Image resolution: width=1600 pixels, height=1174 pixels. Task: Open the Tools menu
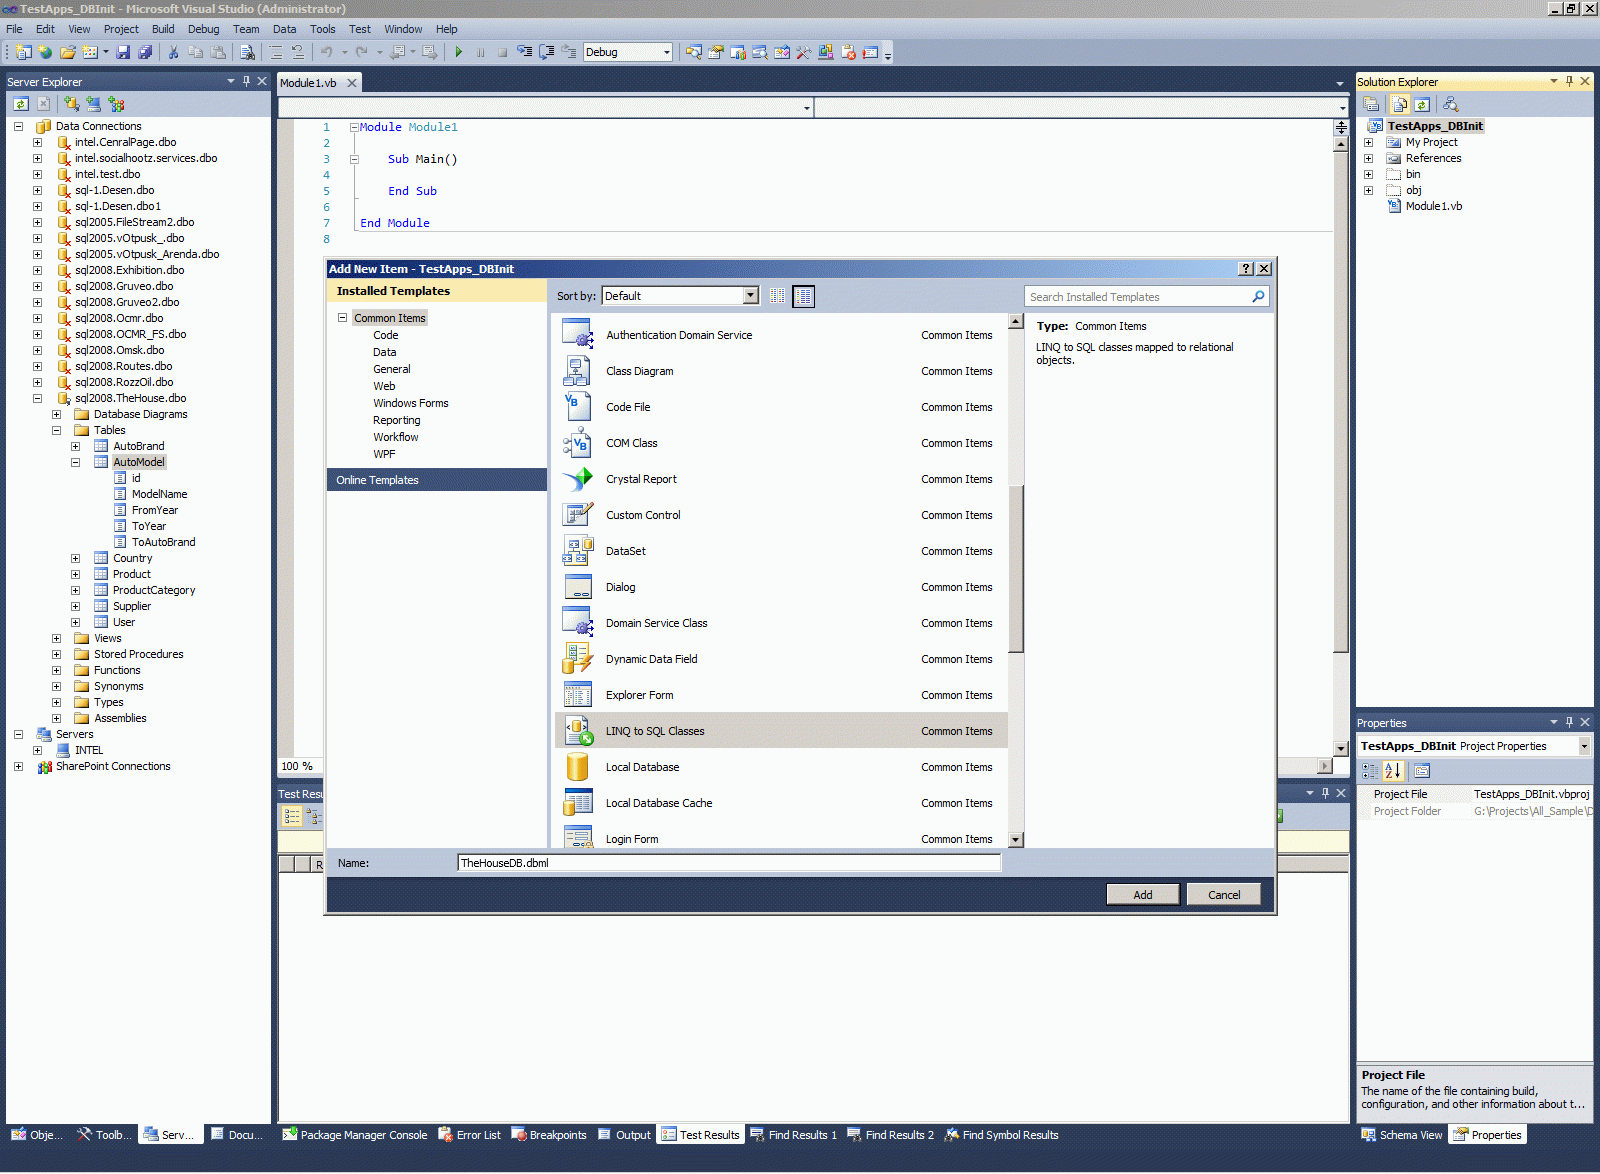[322, 29]
